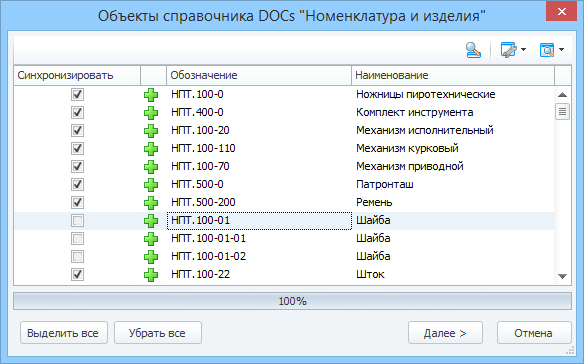Viewport: 584px width, 364px height.
Task: Select cell Ремень
Action: (x=453, y=202)
